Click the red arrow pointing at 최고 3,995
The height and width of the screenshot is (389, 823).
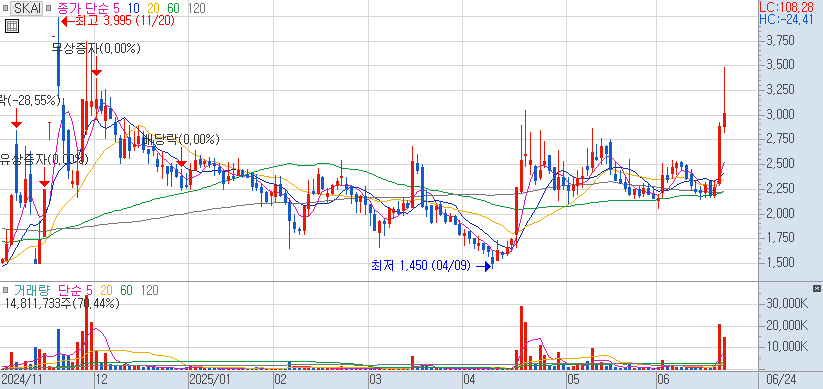[67, 21]
